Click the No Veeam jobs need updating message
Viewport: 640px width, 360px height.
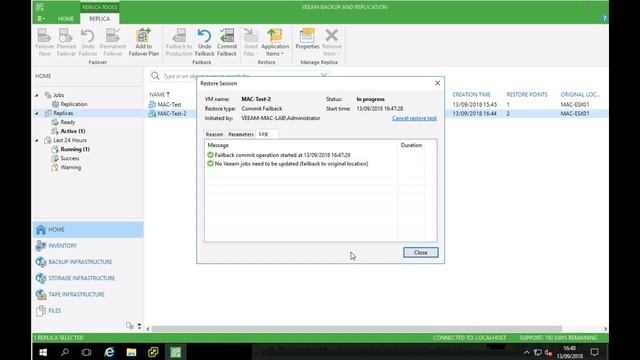[x=291, y=164]
